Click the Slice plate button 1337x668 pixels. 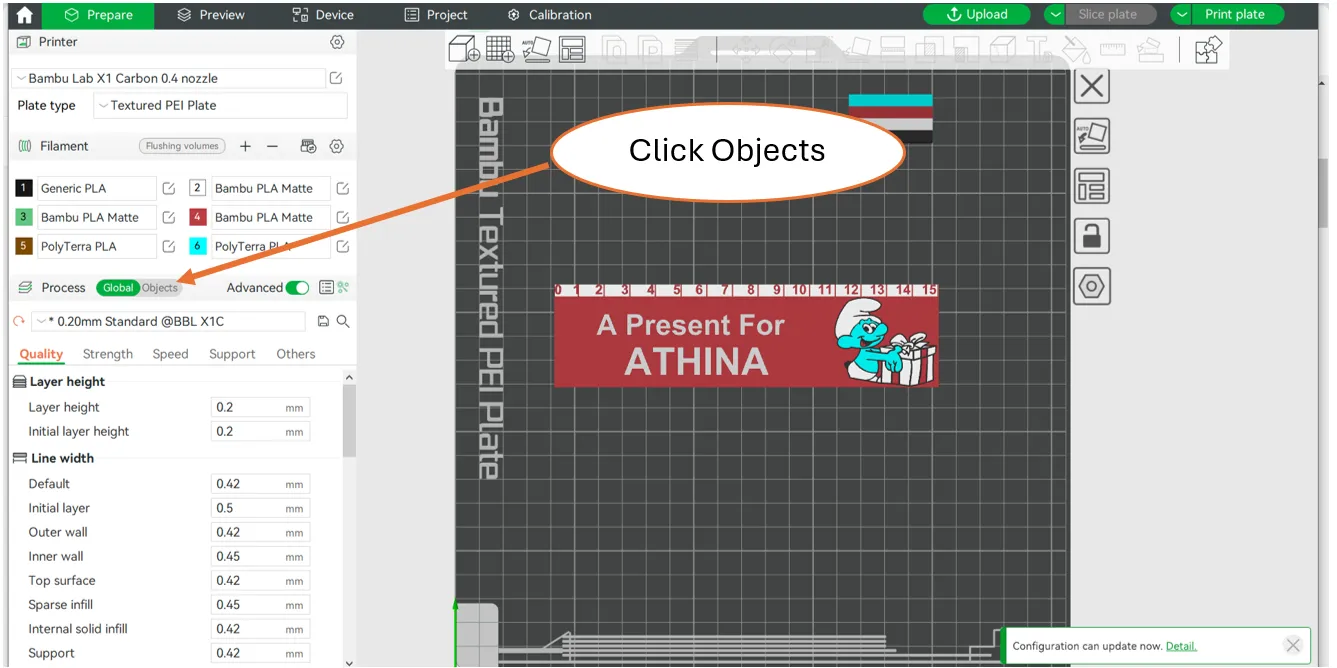(x=1111, y=15)
